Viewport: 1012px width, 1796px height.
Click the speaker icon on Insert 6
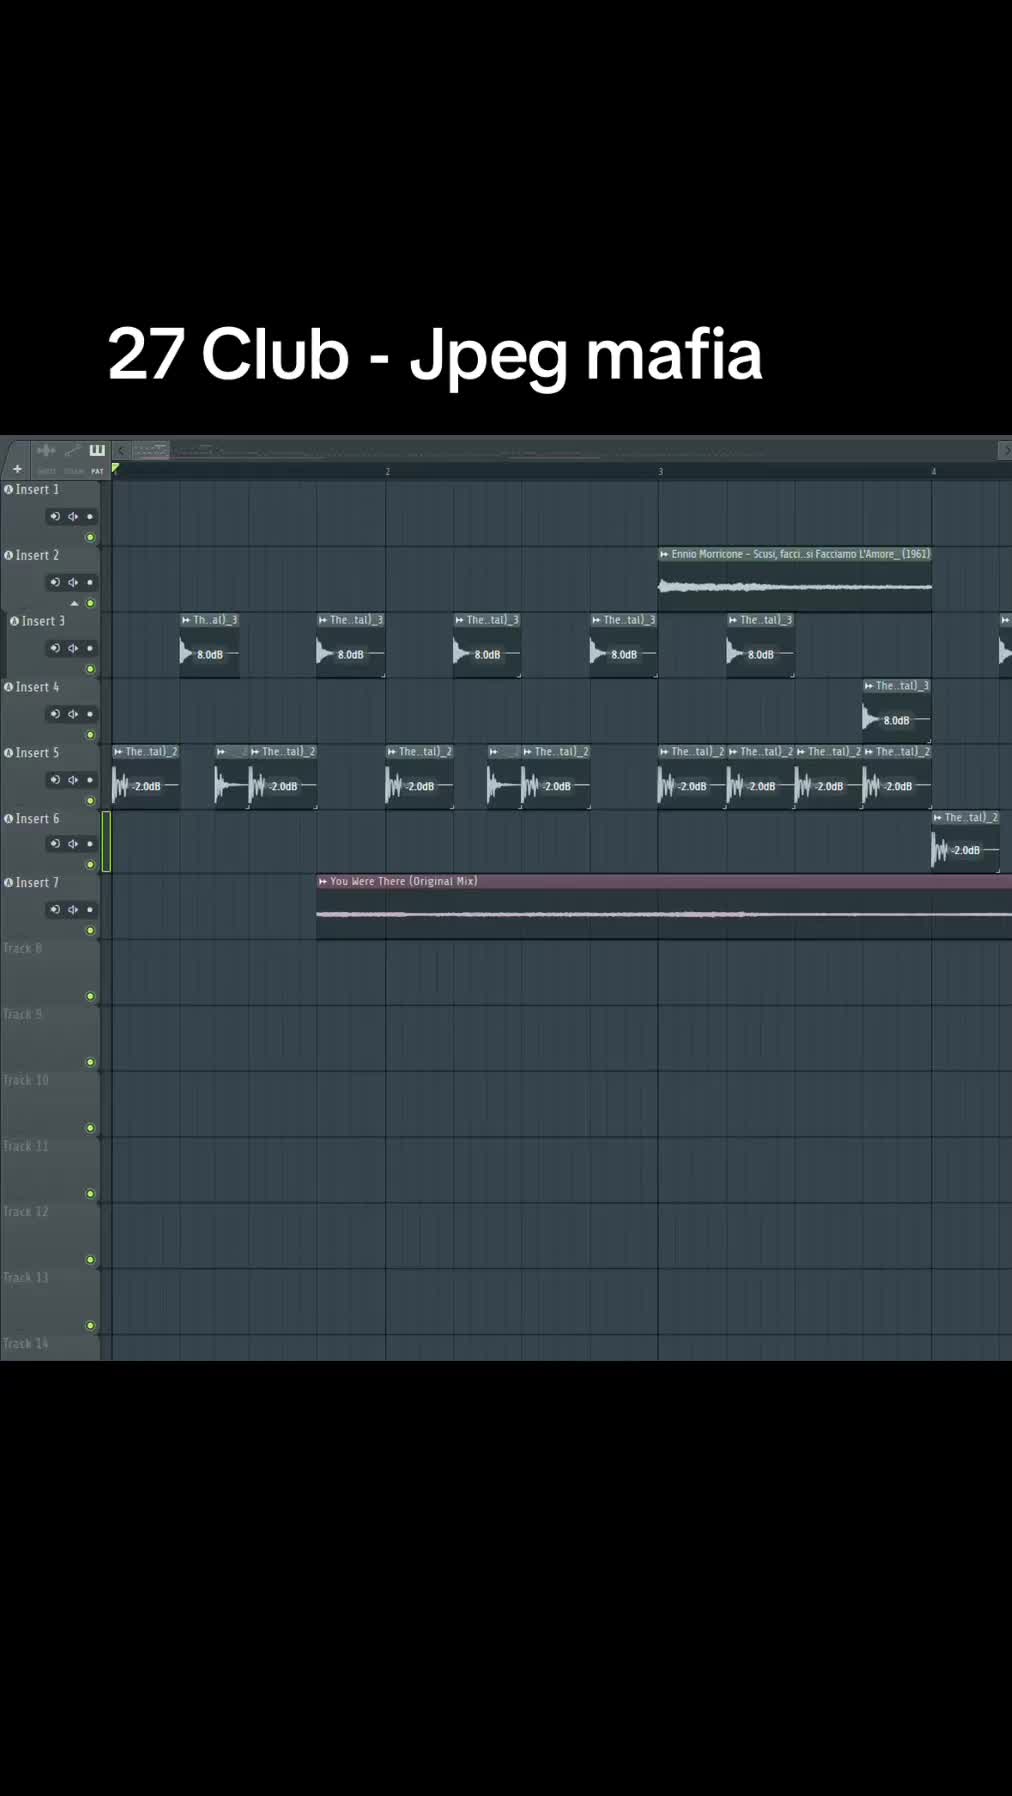point(73,844)
